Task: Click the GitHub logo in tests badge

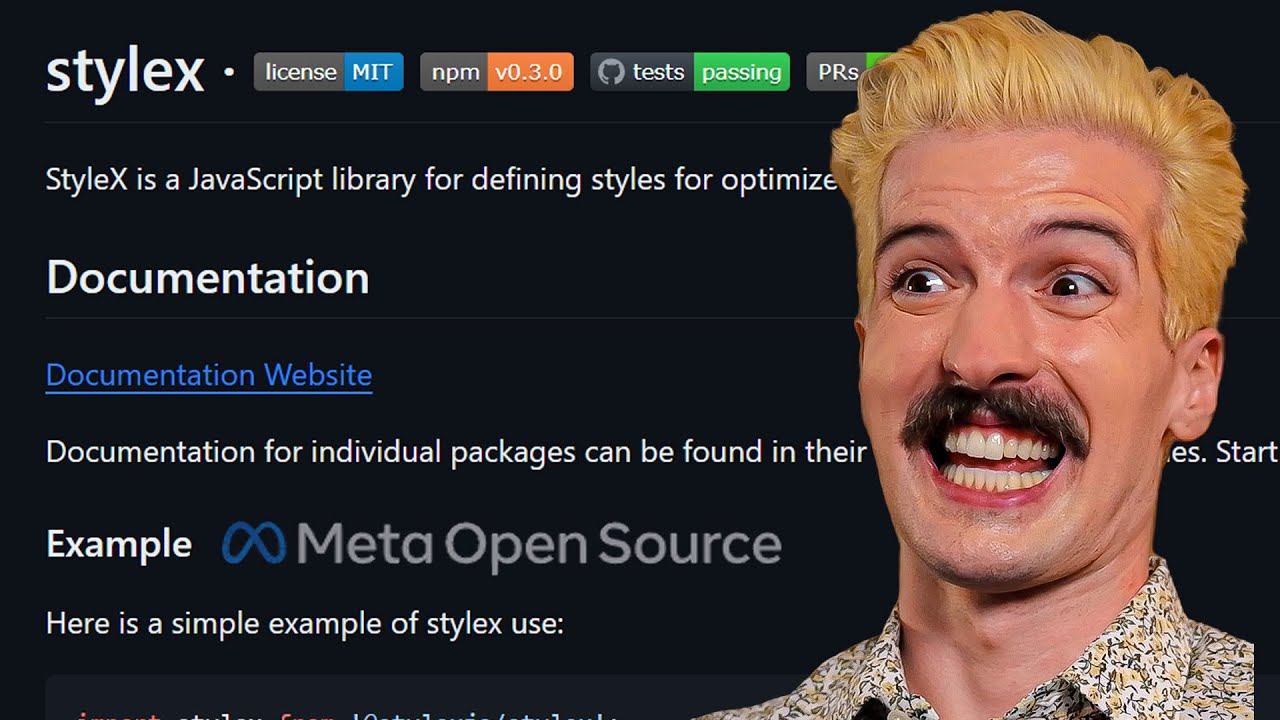Action: point(611,72)
